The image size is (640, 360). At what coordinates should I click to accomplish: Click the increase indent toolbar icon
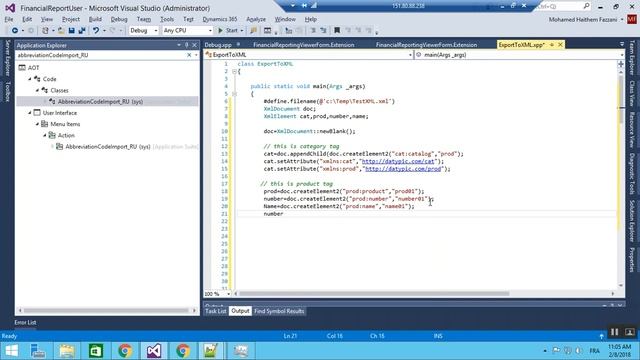[x=323, y=31]
